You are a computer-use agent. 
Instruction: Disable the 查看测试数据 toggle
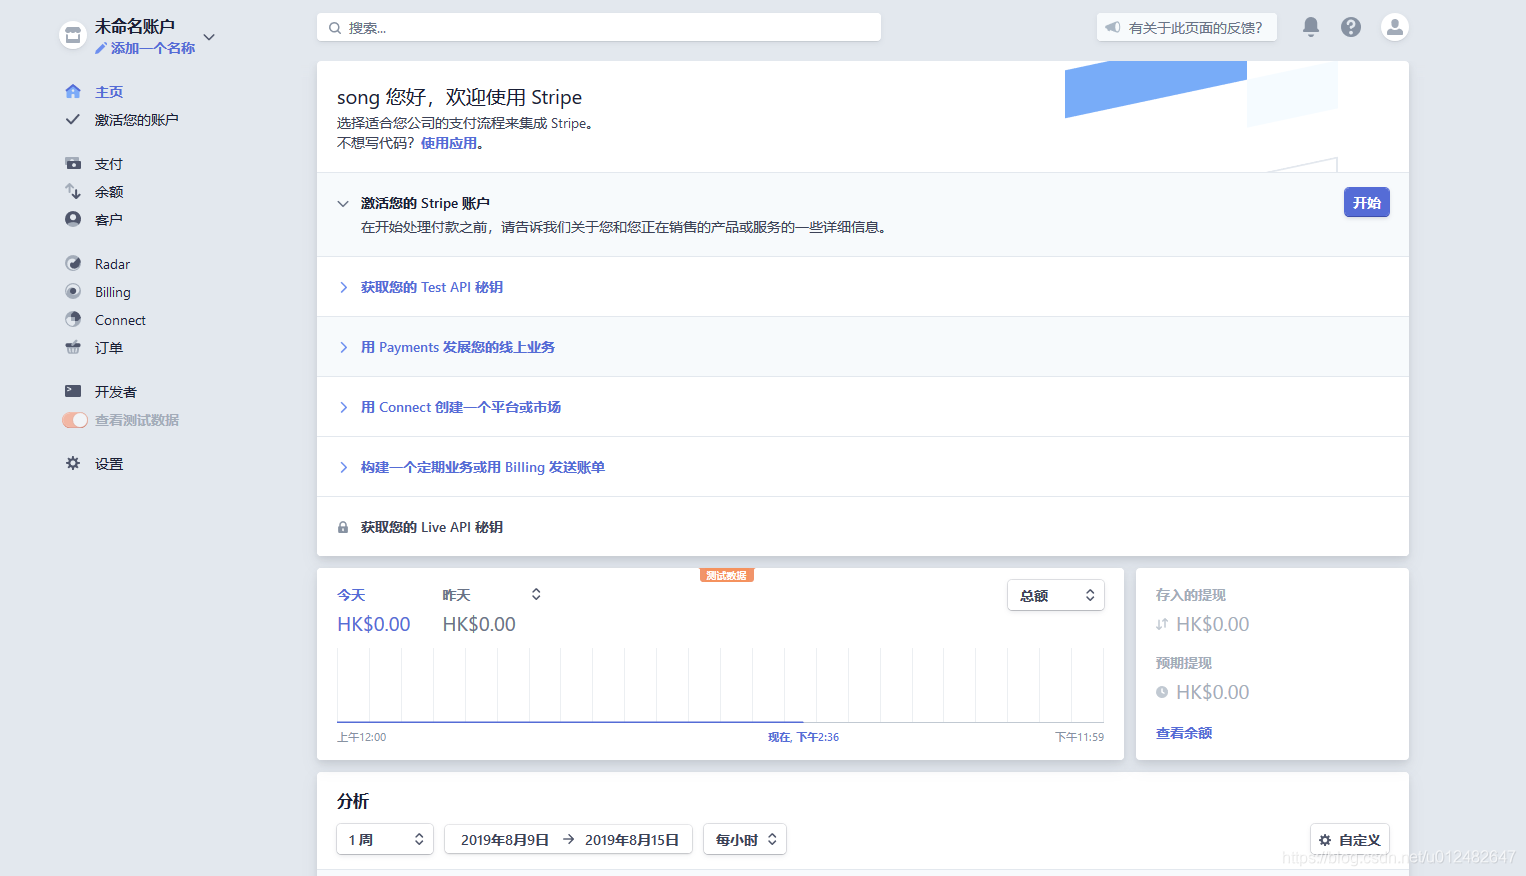coord(74,420)
